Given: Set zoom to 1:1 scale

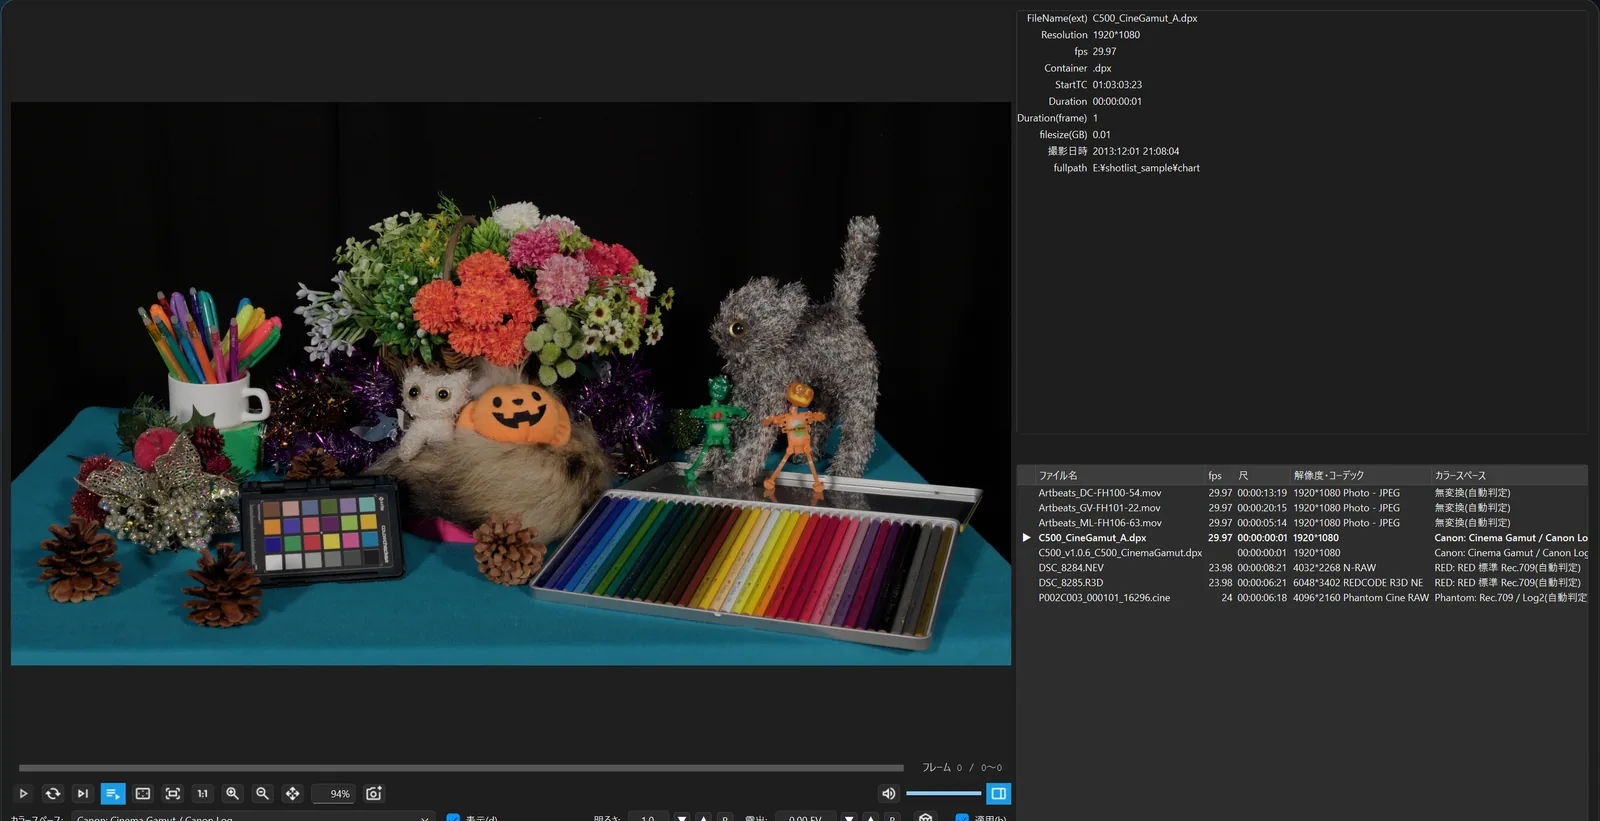Looking at the screenshot, I should coord(203,794).
